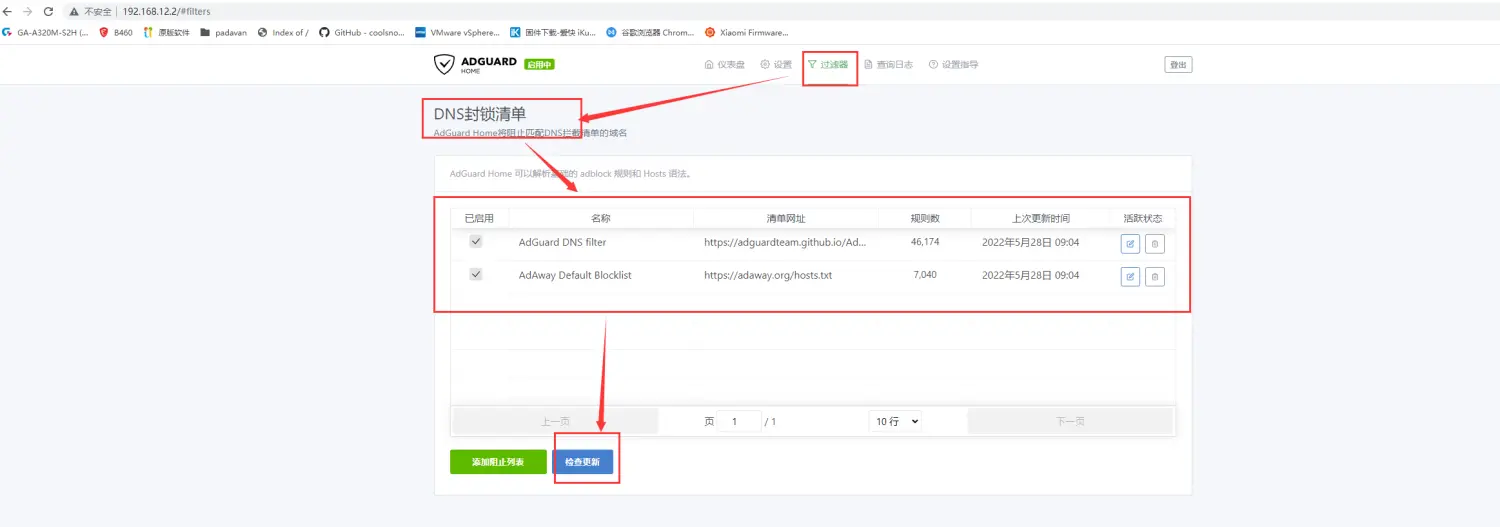Viewport: 1500px width, 527px height.
Task: Sort by the 规则数 column header
Action: point(925,218)
